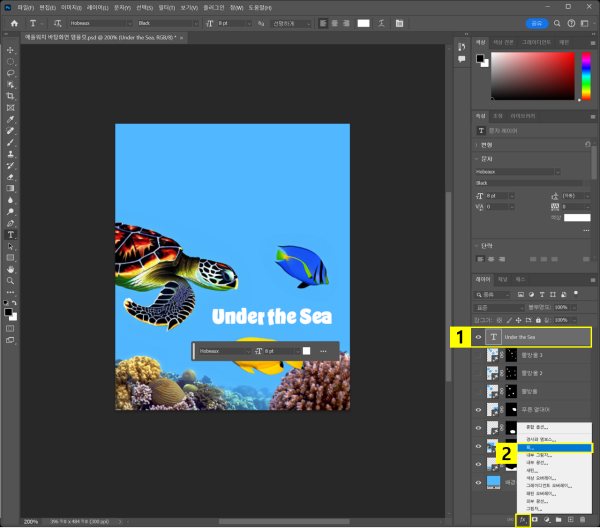This screenshot has height=528, width=600.
Task: Hide the Under the Sea text layer
Action: (x=479, y=338)
